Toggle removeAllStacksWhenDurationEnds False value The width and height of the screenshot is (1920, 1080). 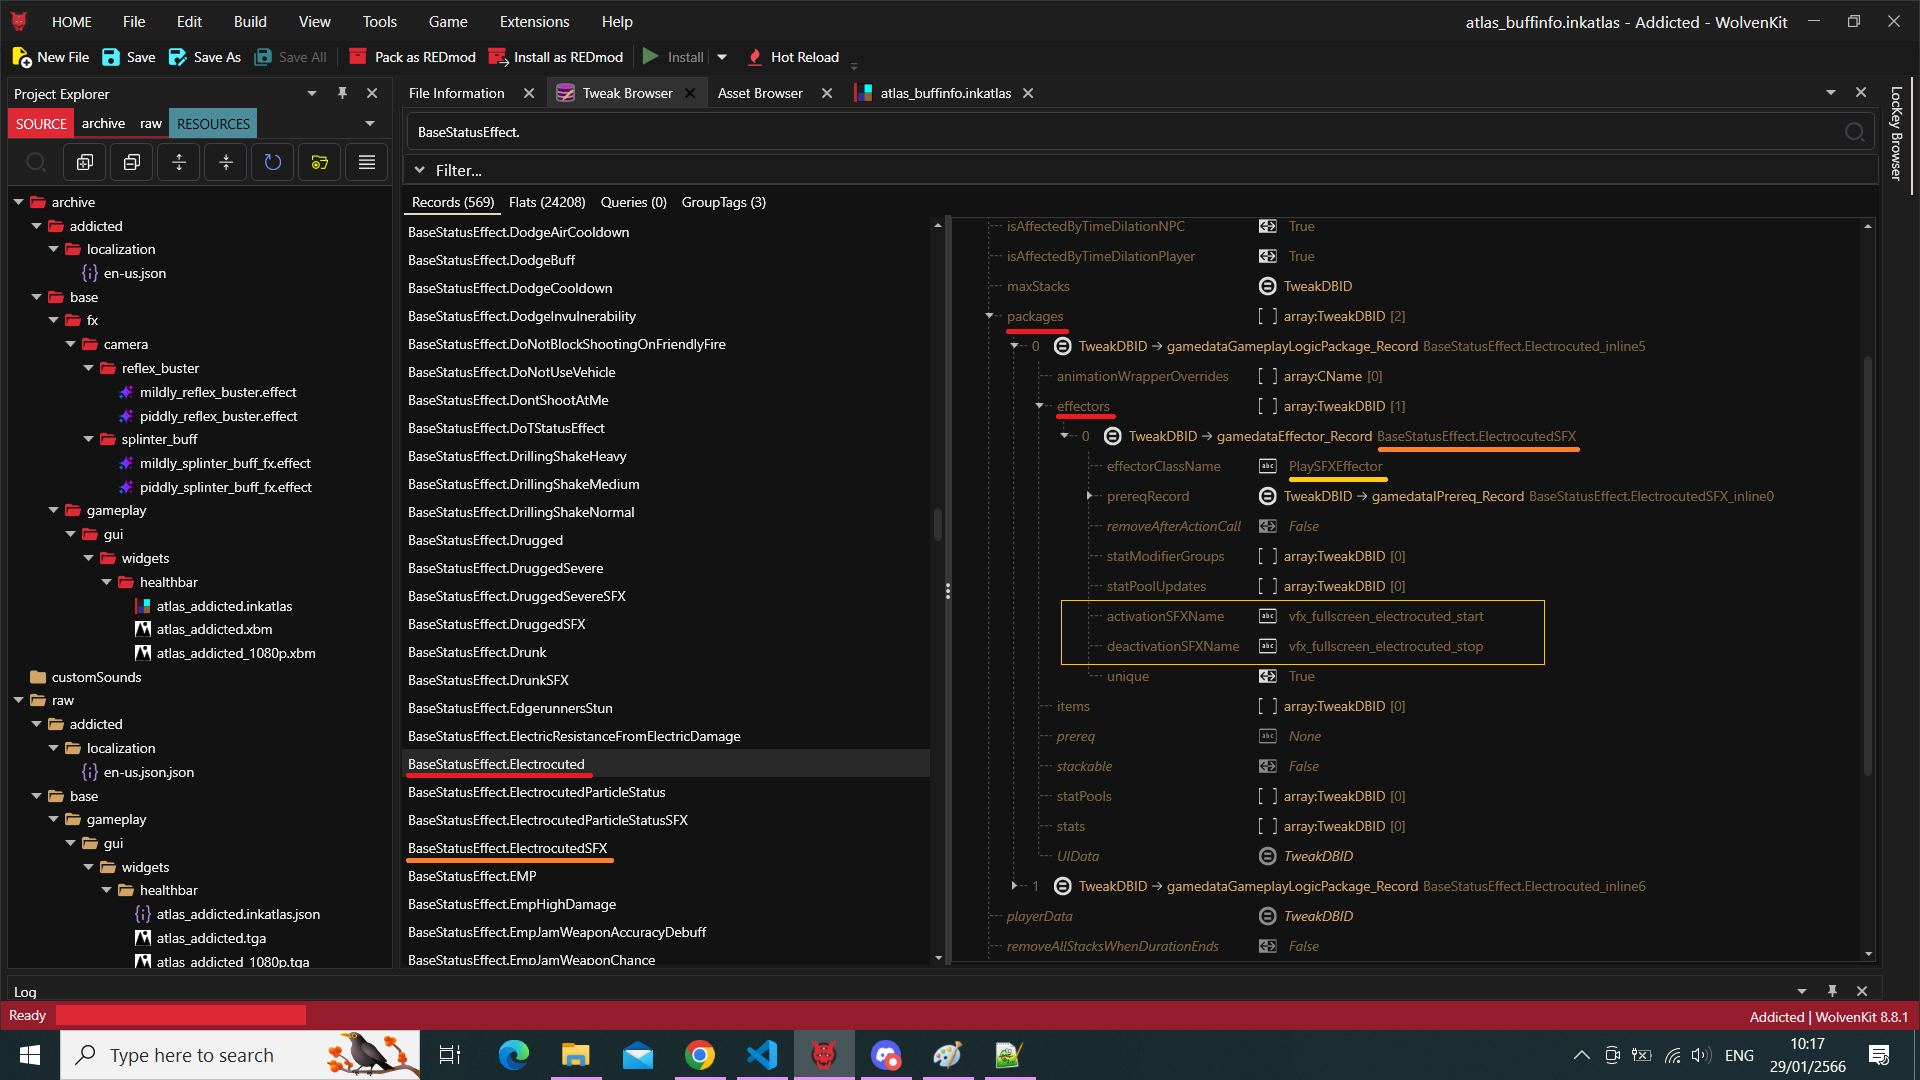[1267, 946]
